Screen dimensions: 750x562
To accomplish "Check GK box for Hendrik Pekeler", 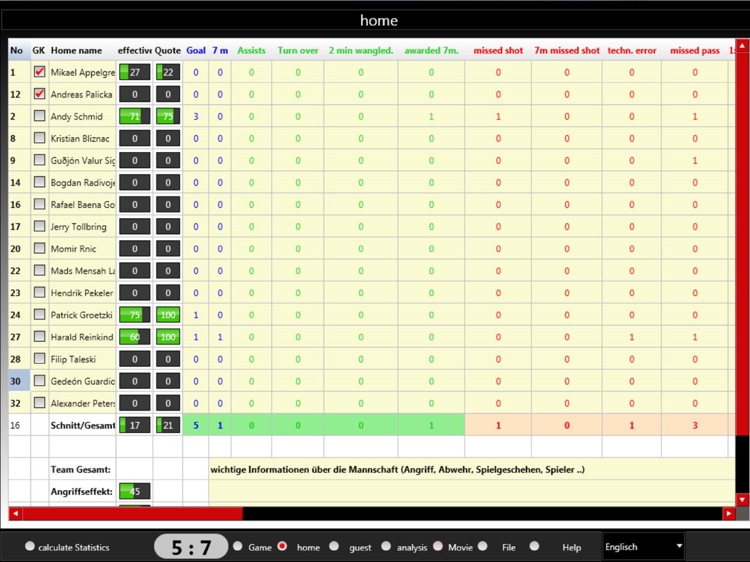I will click(40, 293).
